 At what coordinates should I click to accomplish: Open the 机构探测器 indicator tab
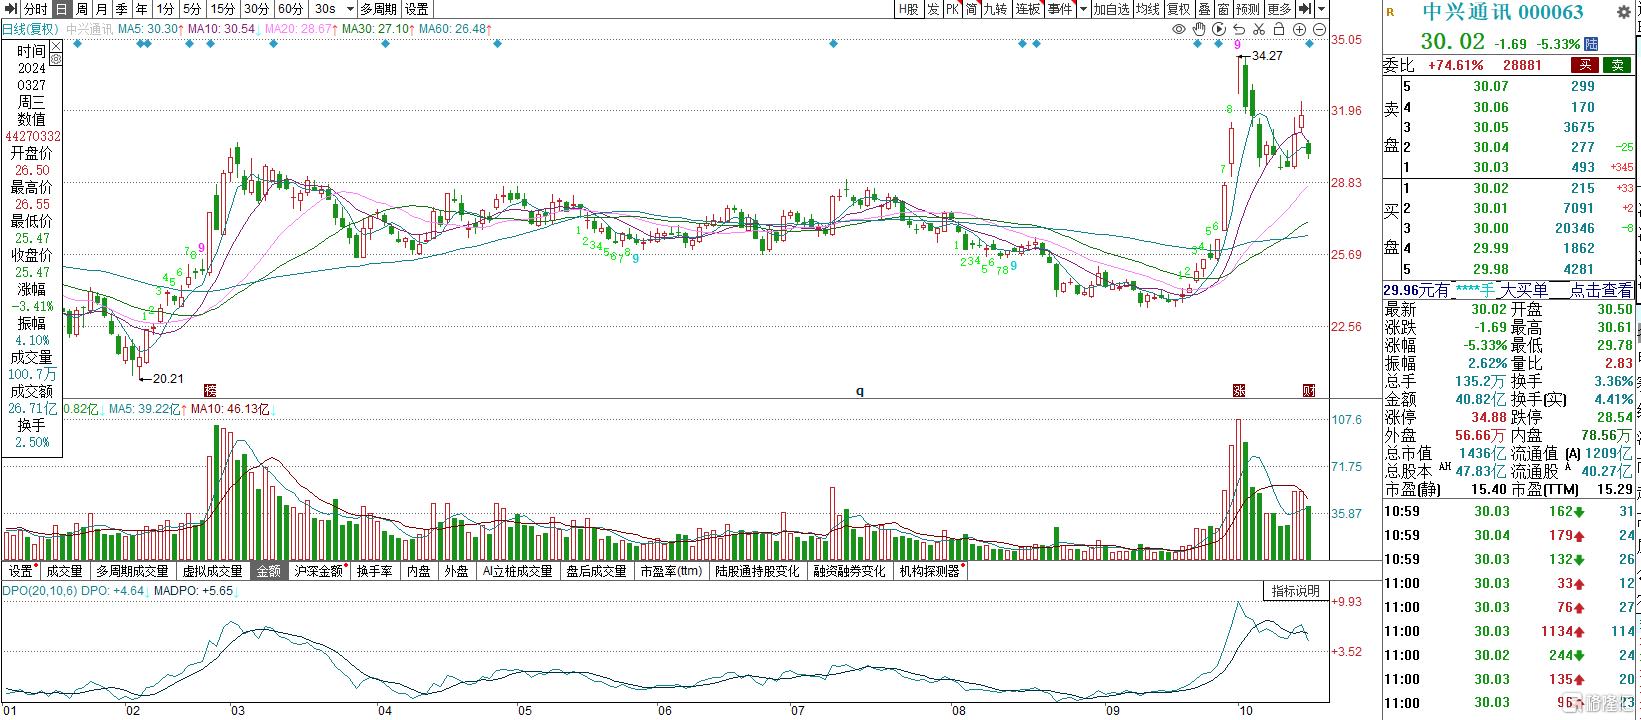tap(930, 571)
